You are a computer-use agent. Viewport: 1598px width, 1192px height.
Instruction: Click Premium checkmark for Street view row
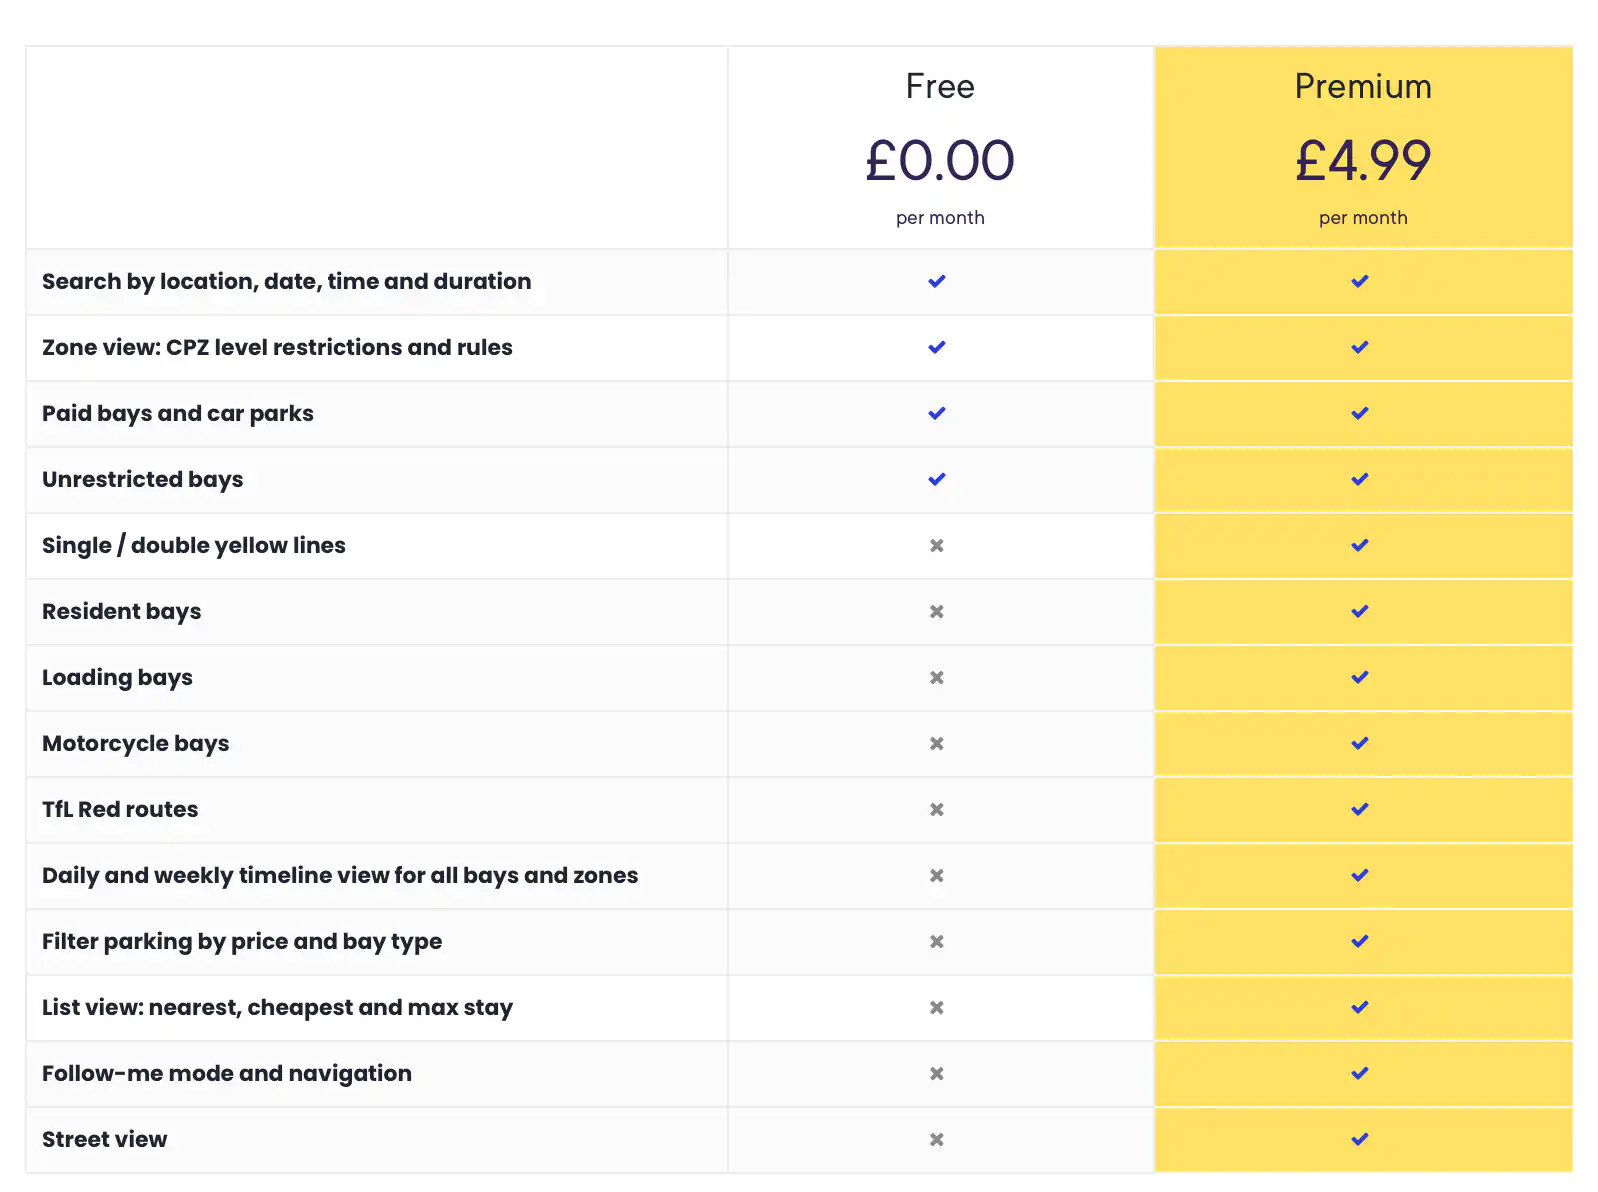tap(1359, 1139)
